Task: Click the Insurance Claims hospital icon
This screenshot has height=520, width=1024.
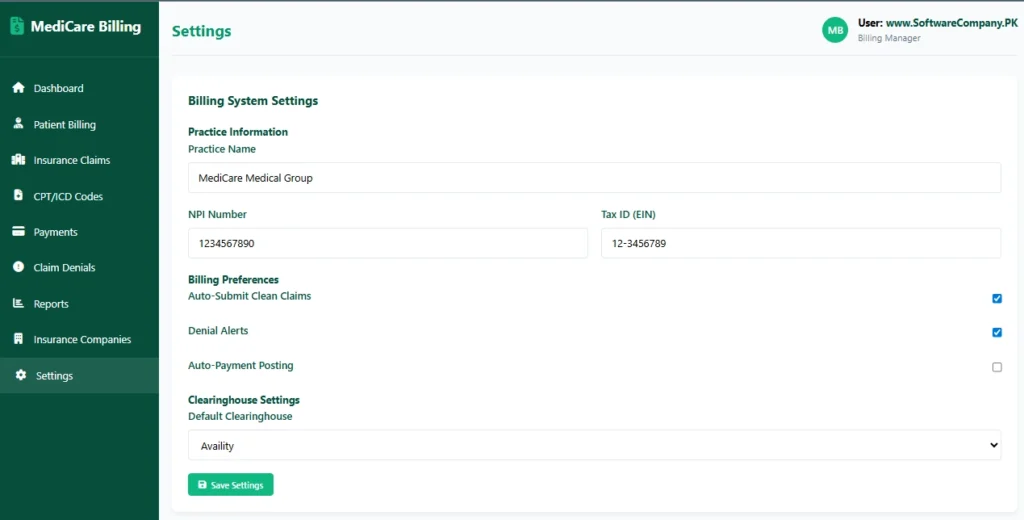Action: (18, 160)
